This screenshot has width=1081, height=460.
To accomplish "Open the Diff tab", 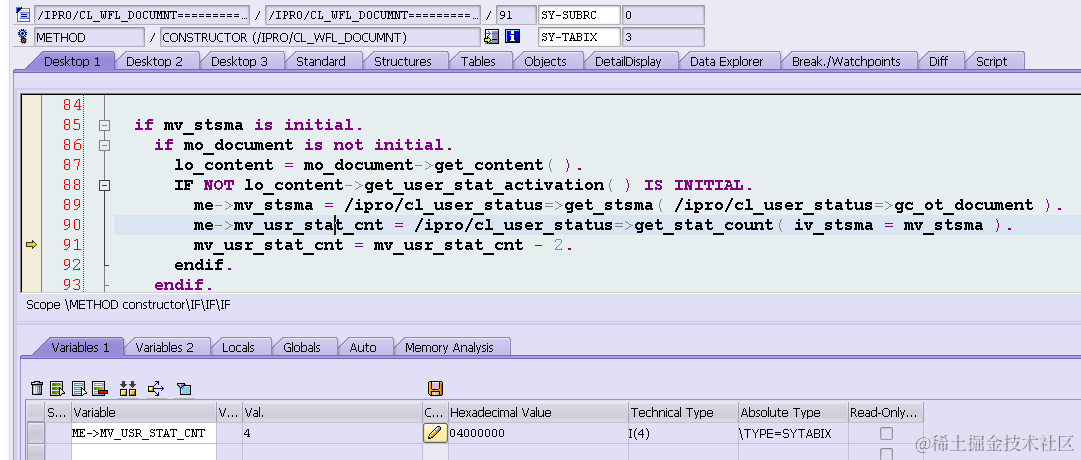I will 938,61.
